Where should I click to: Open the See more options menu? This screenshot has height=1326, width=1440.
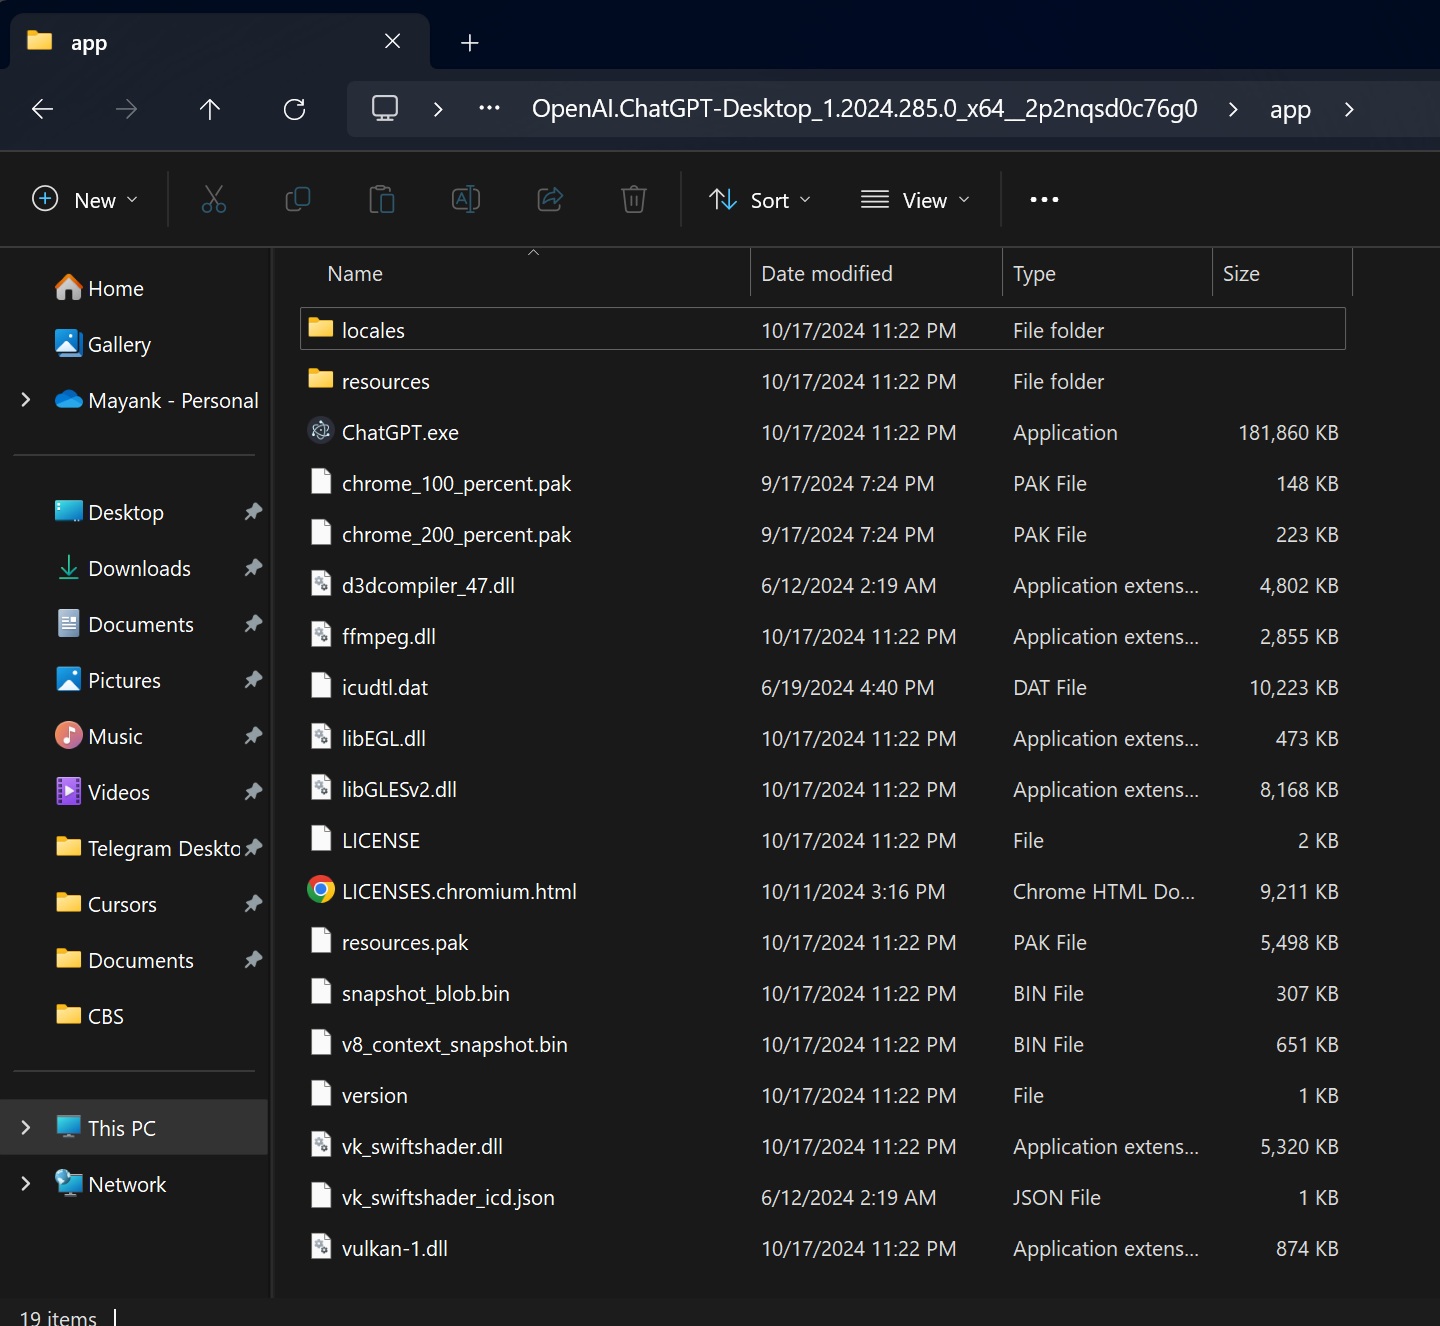[x=1043, y=199]
